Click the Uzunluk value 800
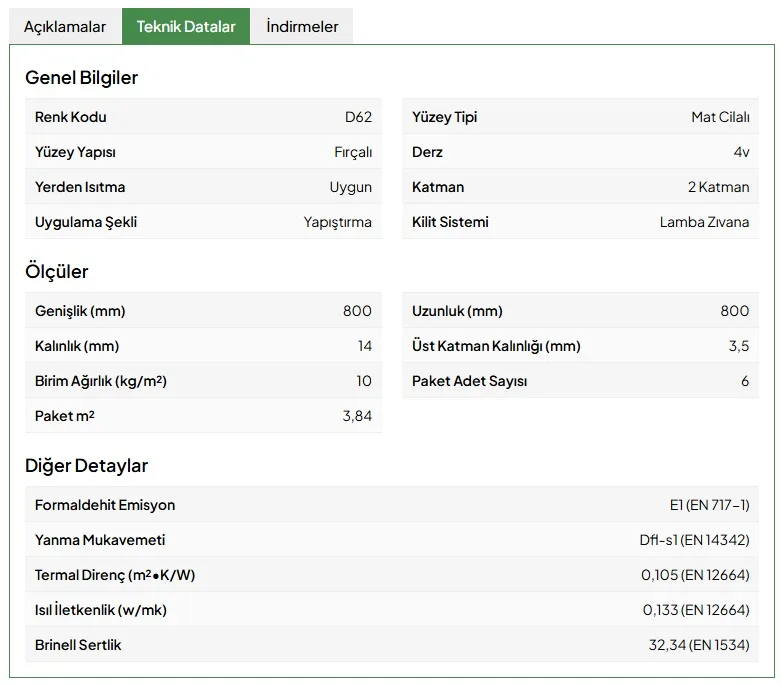Viewport: 782px width, 685px height. click(735, 311)
